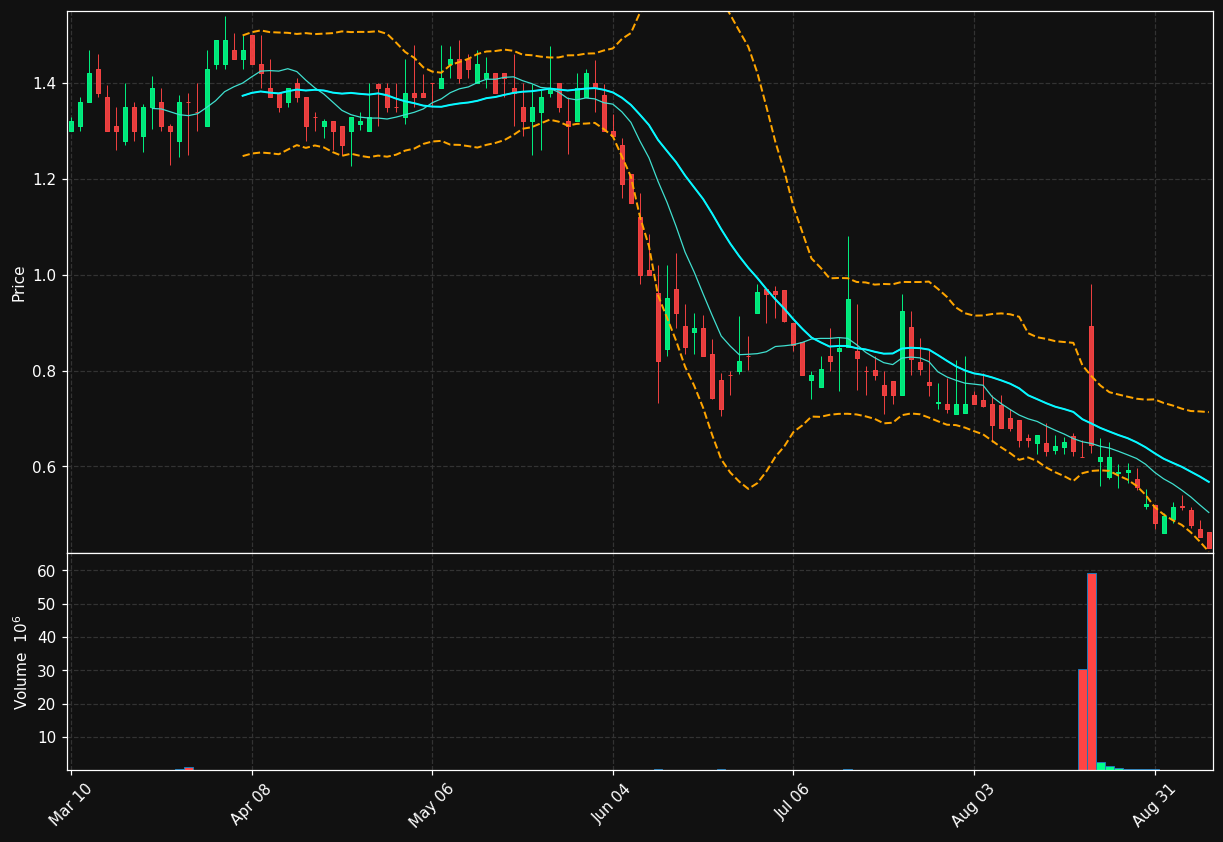The height and width of the screenshot is (842, 1223).
Task: Click the red volume bar reaching 30
Action: (x=1082, y=719)
